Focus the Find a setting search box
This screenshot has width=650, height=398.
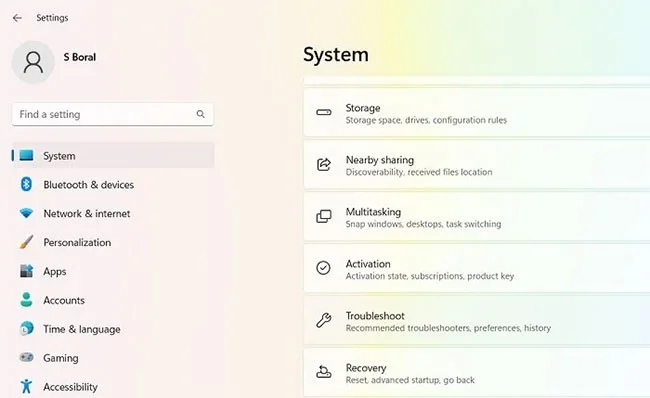[113, 114]
